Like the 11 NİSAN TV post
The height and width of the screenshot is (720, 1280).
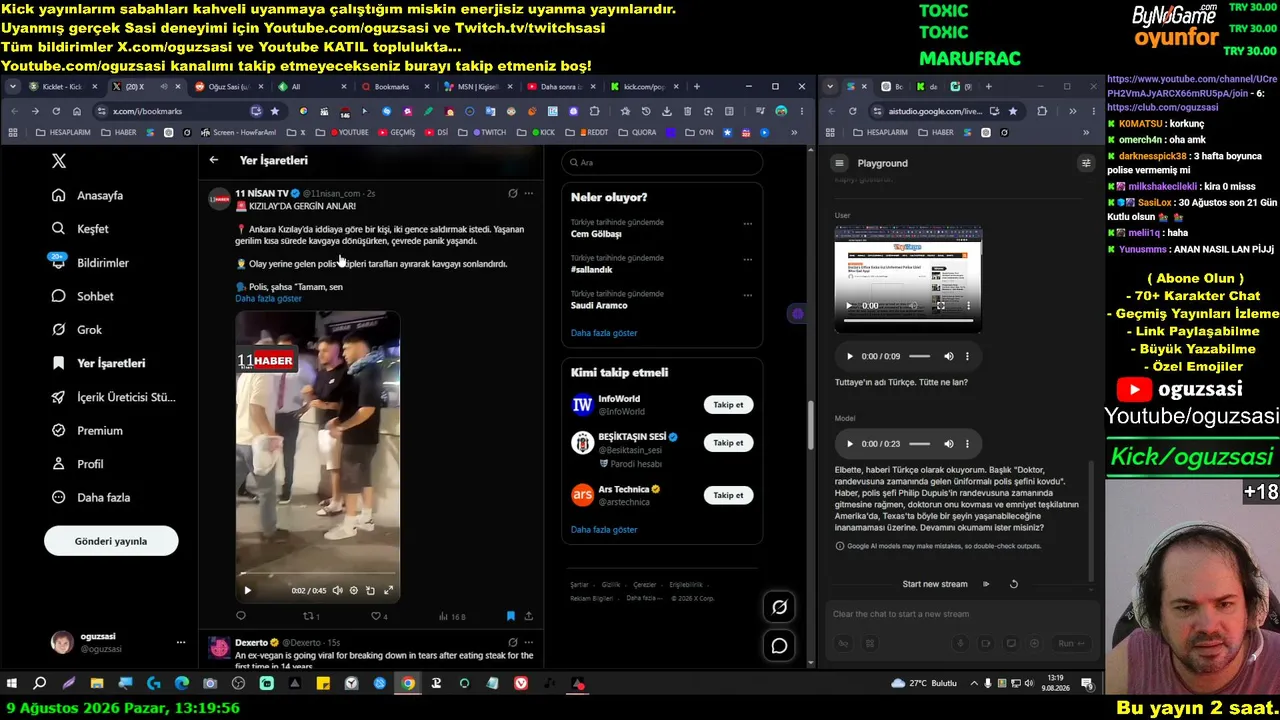click(x=376, y=616)
